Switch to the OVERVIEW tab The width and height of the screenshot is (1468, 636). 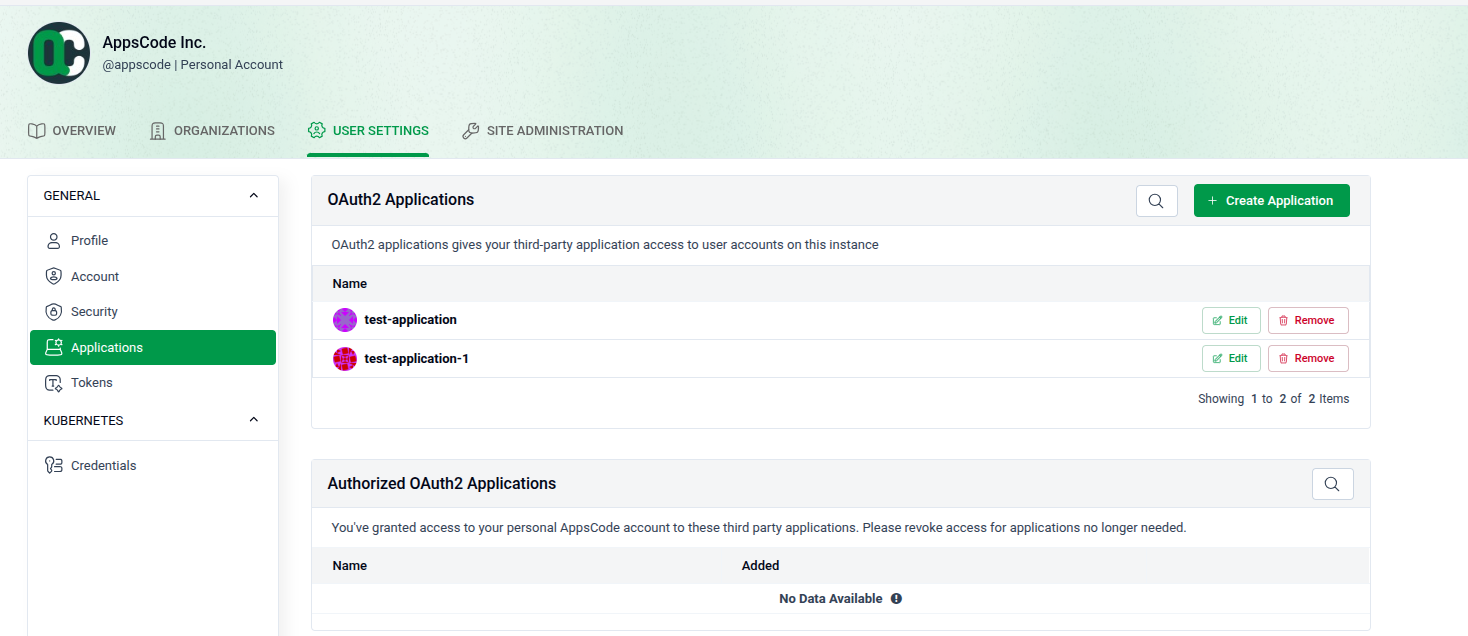71,130
